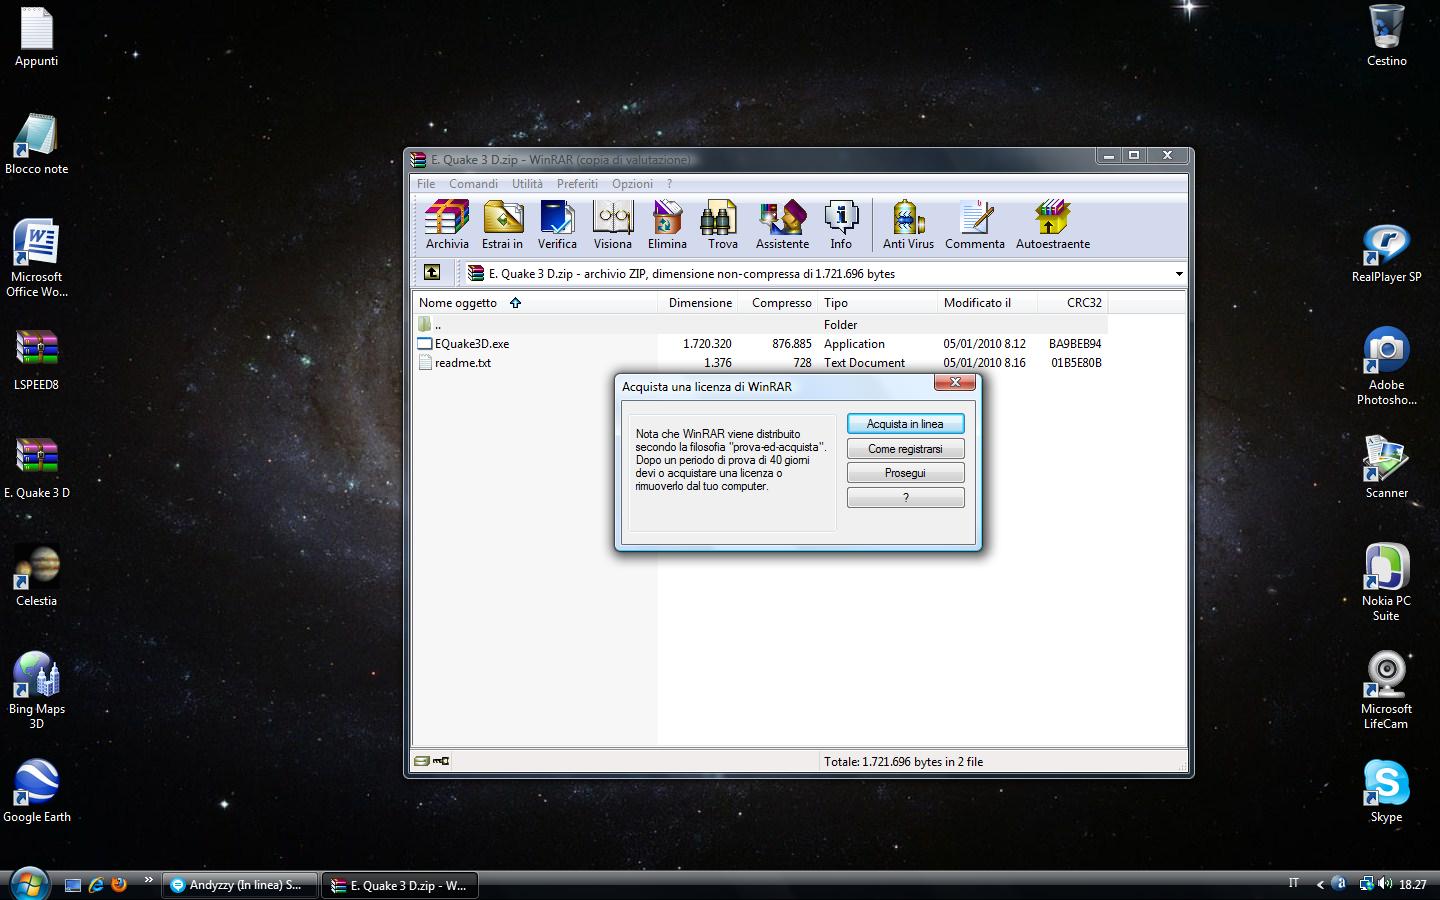The height and width of the screenshot is (900, 1440).
Task: Launch Skype desktop shortcut
Action: coord(1387,792)
